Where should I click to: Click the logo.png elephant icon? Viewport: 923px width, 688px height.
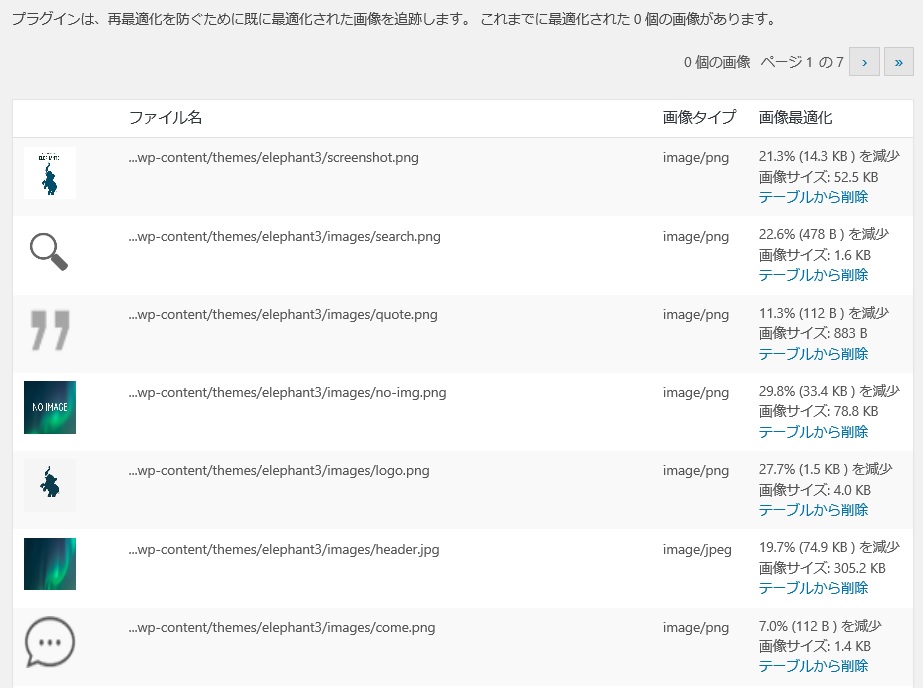click(50, 486)
